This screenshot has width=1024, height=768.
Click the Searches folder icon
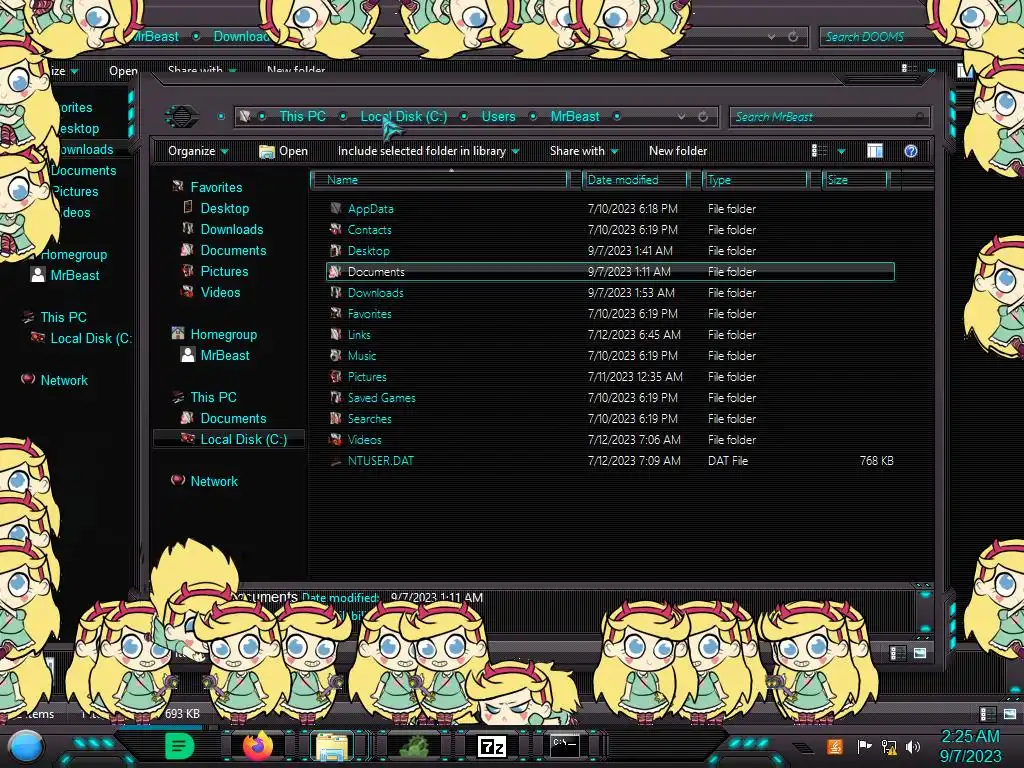pos(336,418)
